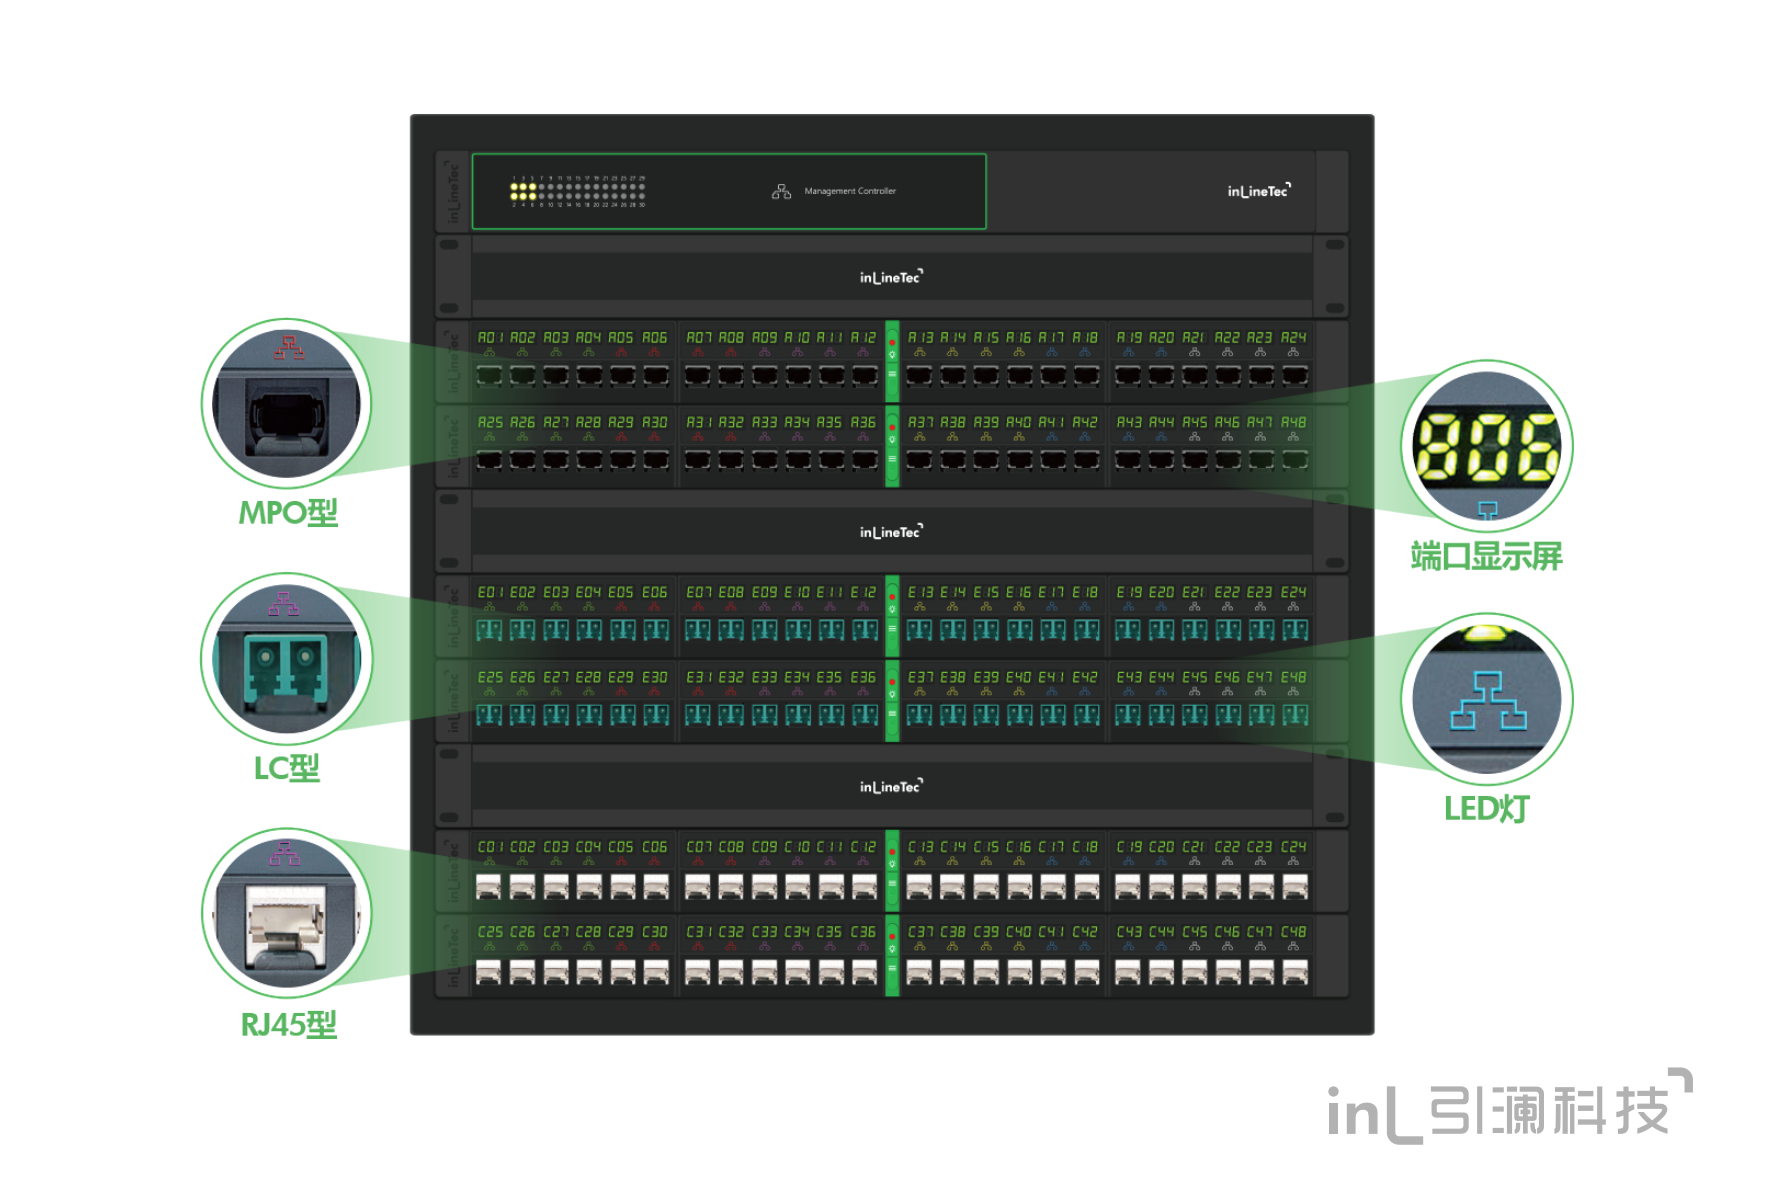
Task: Click port label E45
Action: [1194, 677]
